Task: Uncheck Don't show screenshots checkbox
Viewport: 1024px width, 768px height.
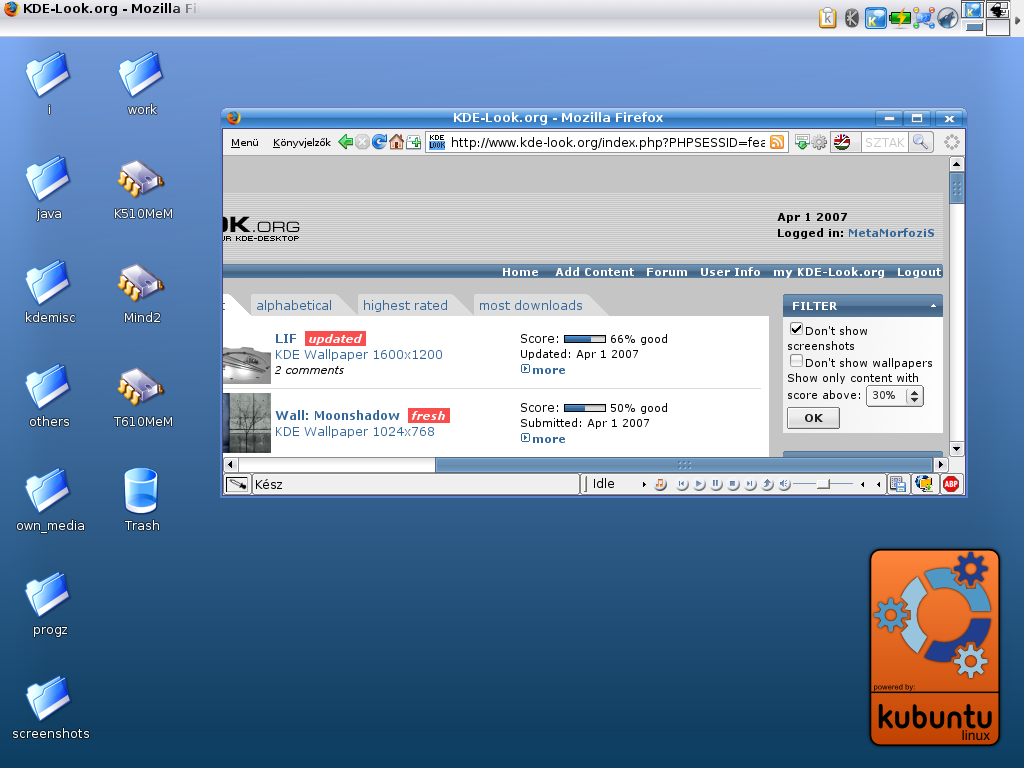Action: coord(796,328)
